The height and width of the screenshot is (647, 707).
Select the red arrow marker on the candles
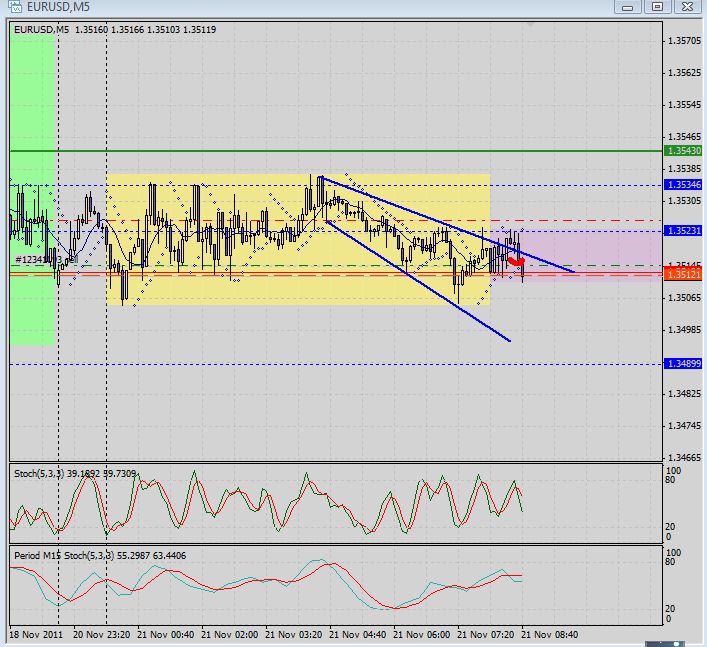tap(516, 261)
